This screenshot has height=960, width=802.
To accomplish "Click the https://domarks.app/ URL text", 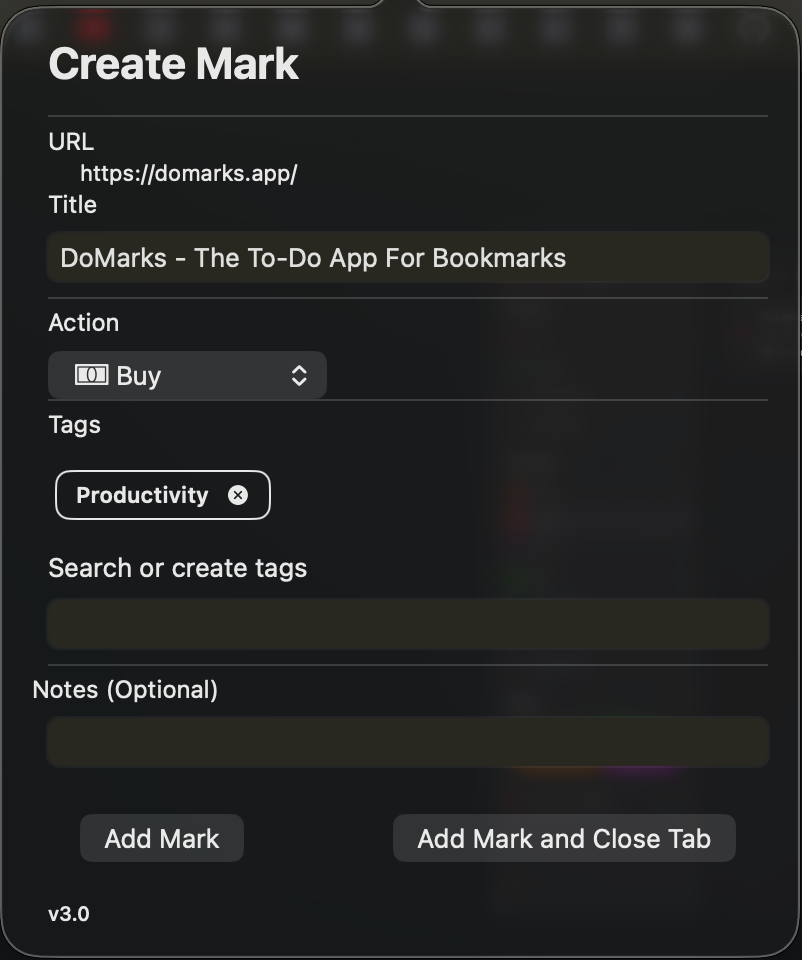I will pyautogui.click(x=188, y=173).
